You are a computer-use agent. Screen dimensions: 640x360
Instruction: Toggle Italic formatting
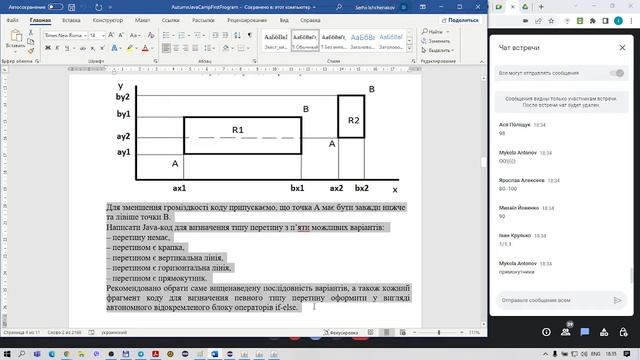pyautogui.click(x=57, y=48)
